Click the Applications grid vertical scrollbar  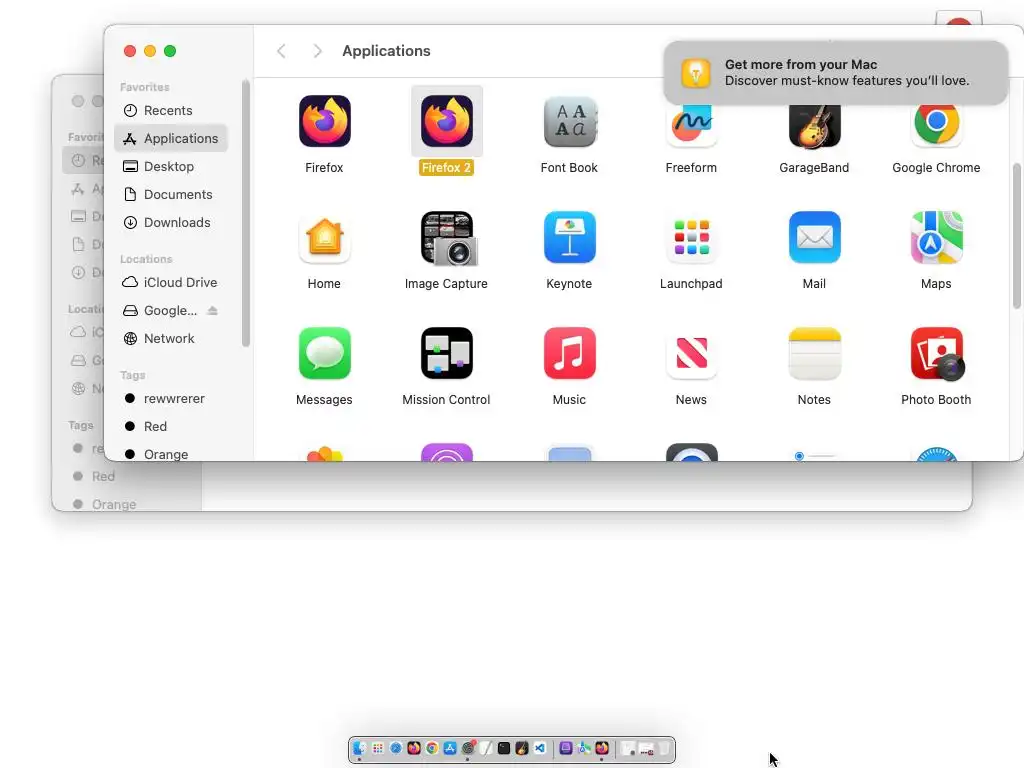(1017, 236)
